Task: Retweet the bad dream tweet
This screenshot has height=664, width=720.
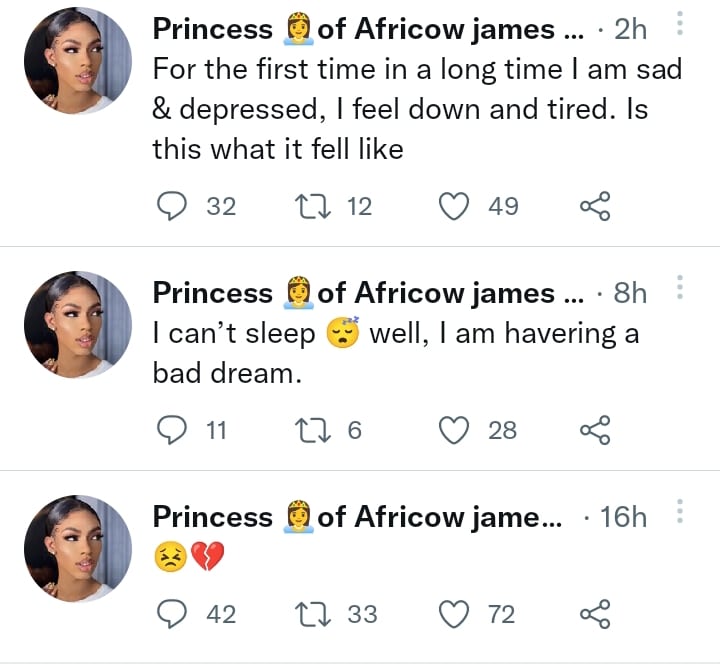Action: (309, 430)
